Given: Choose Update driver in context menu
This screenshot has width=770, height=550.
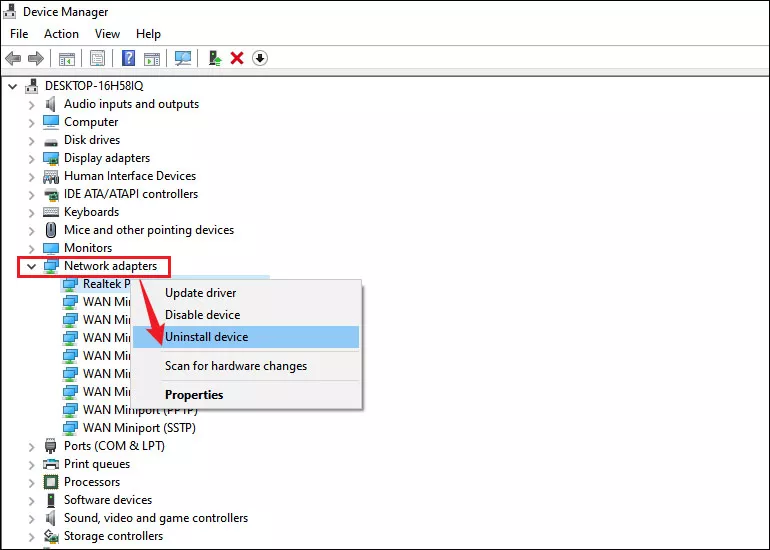Looking at the screenshot, I should point(246,293).
